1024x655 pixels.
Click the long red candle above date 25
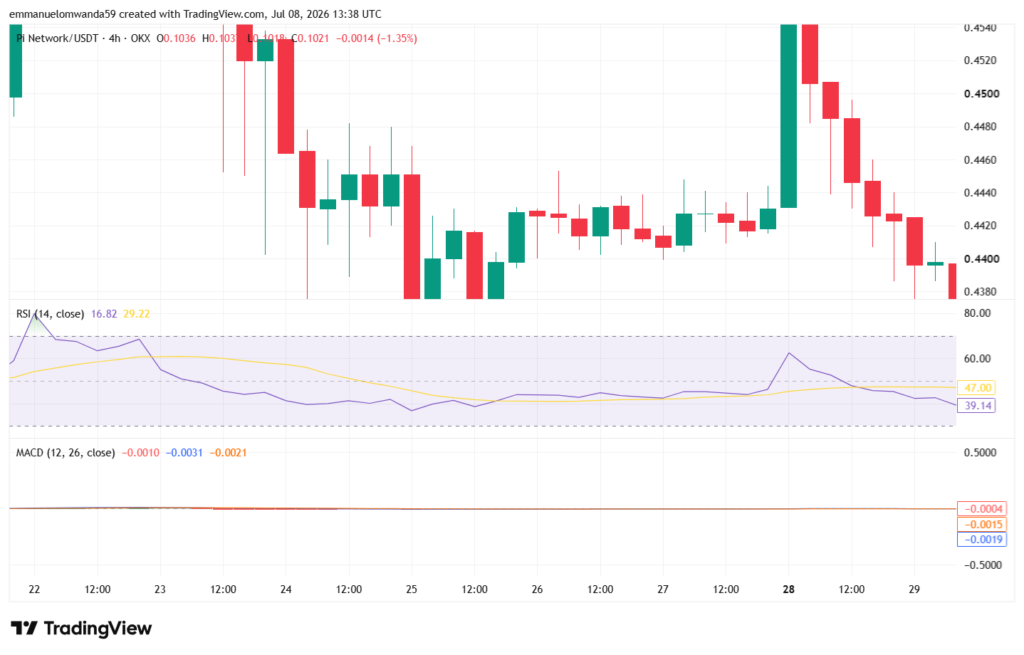(x=412, y=236)
